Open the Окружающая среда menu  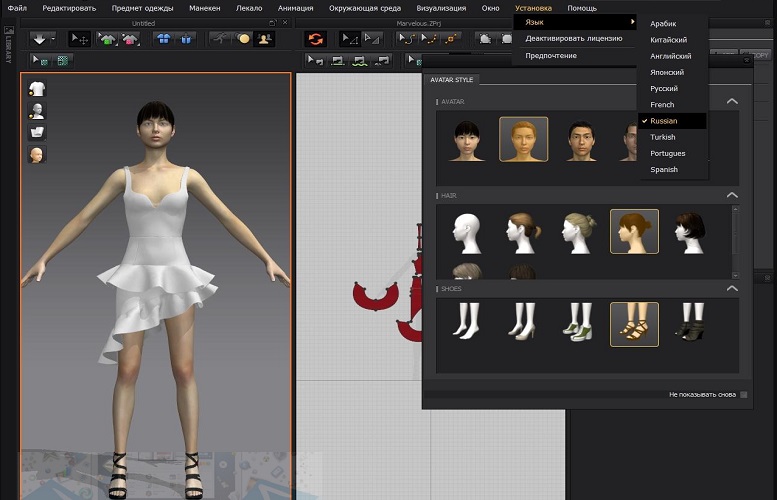pos(365,8)
